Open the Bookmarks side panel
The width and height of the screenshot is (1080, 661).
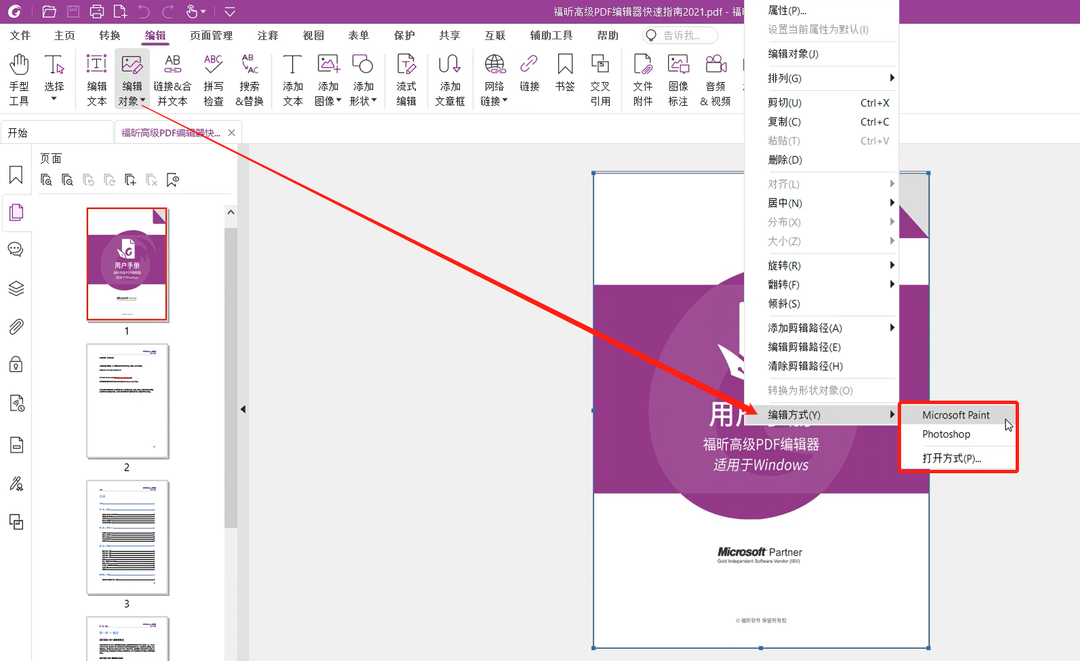coord(16,175)
